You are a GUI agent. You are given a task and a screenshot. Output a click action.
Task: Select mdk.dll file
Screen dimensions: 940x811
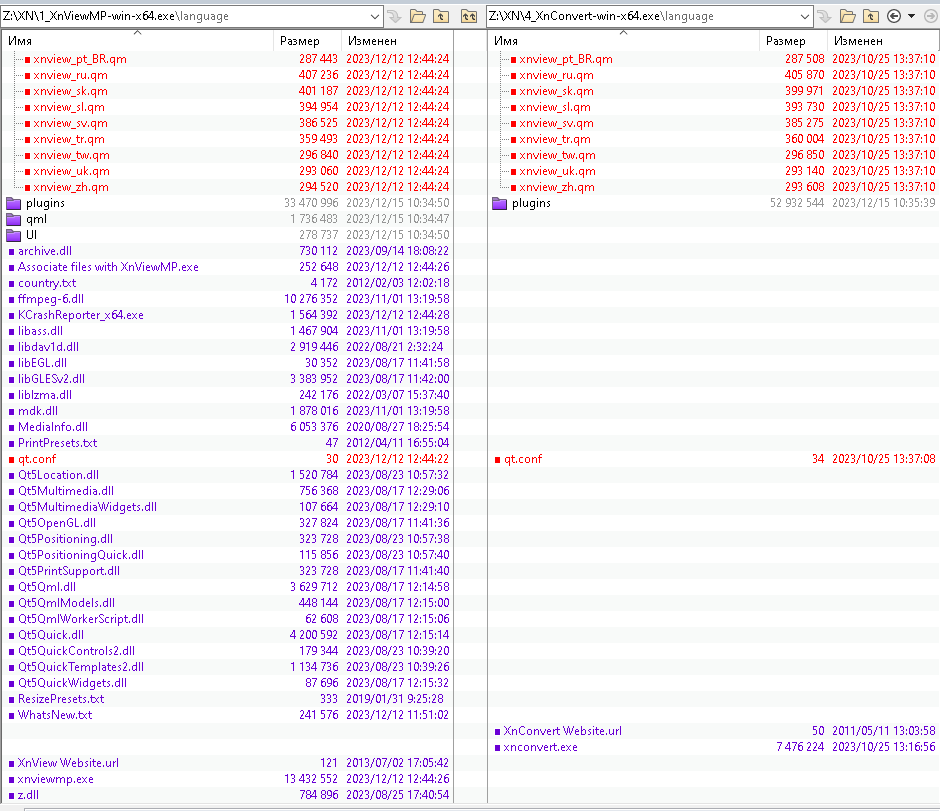[x=38, y=411]
